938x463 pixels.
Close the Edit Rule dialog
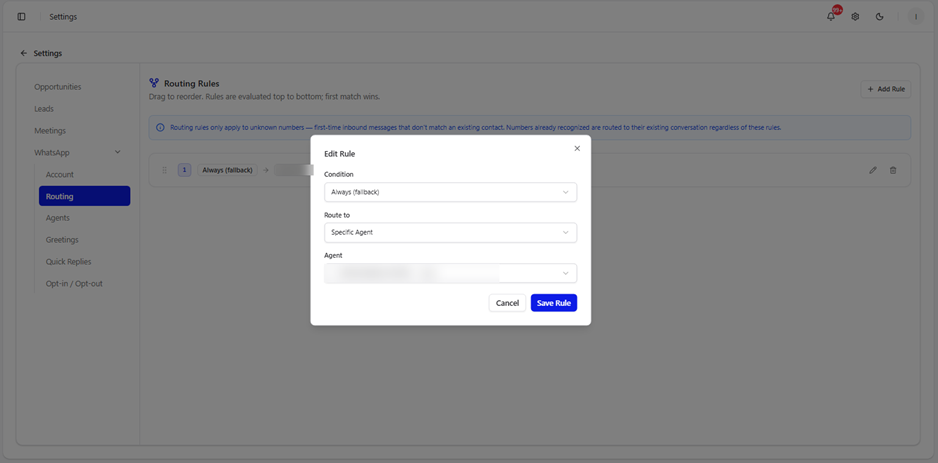pyautogui.click(x=577, y=148)
